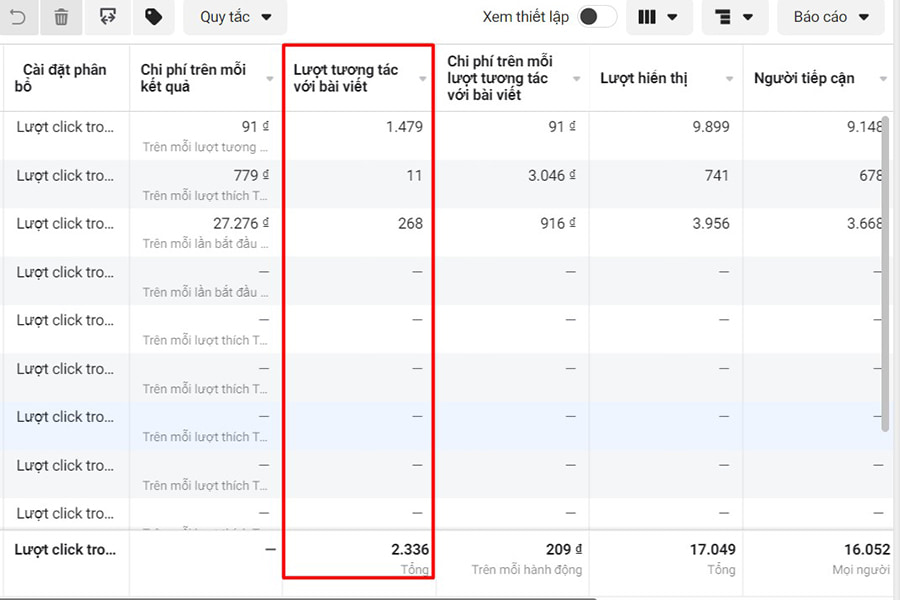900x600 pixels.
Task: Click the 1.479 post engagement value
Action: (x=404, y=127)
